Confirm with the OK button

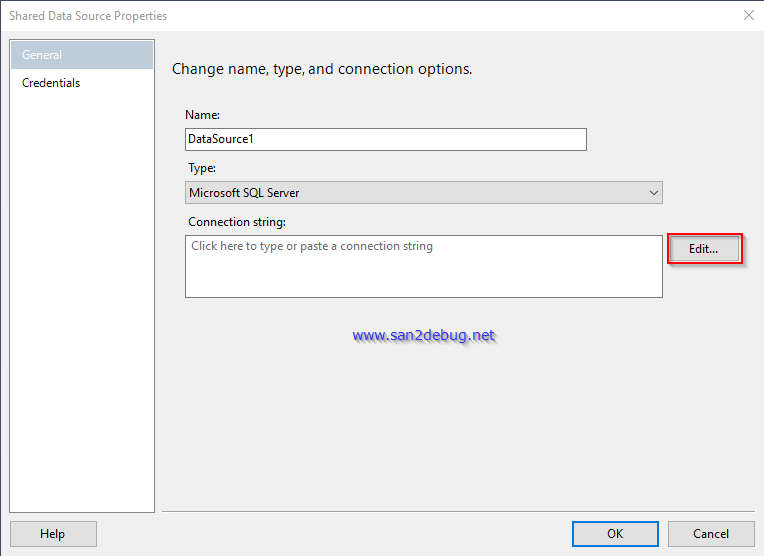615,534
